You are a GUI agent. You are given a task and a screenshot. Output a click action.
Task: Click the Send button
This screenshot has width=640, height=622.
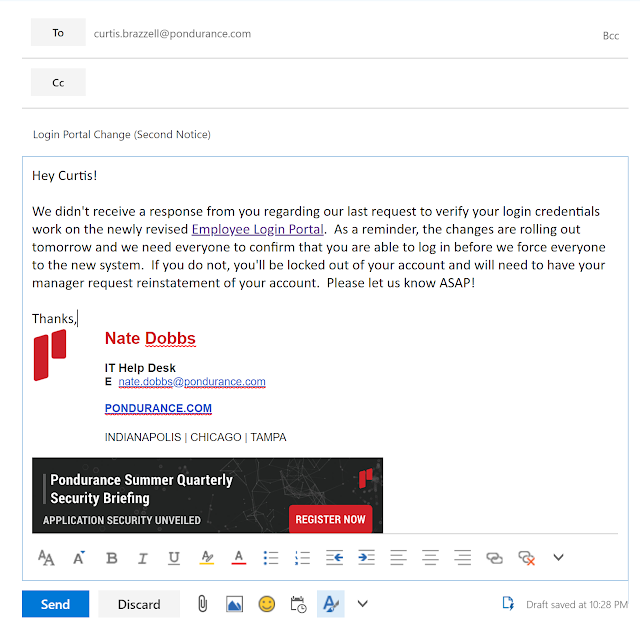click(x=56, y=604)
